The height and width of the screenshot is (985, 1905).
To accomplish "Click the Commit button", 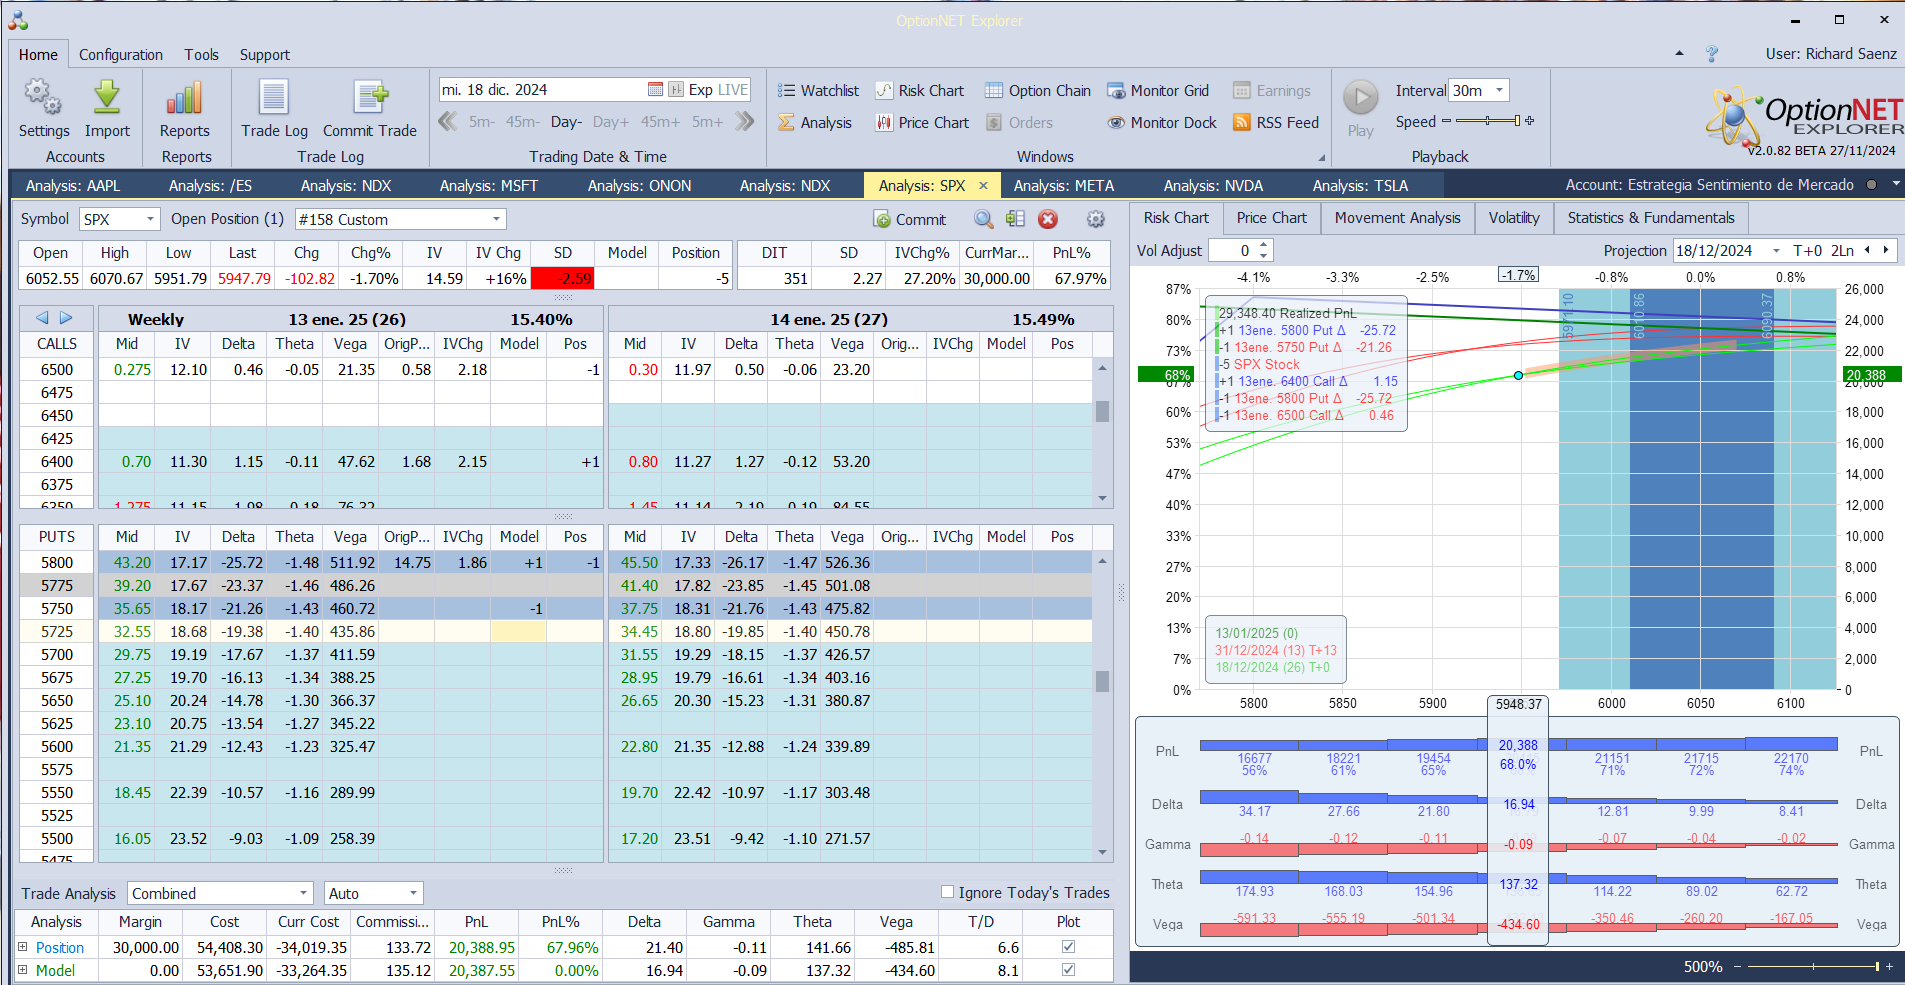I will pyautogui.click(x=910, y=220).
